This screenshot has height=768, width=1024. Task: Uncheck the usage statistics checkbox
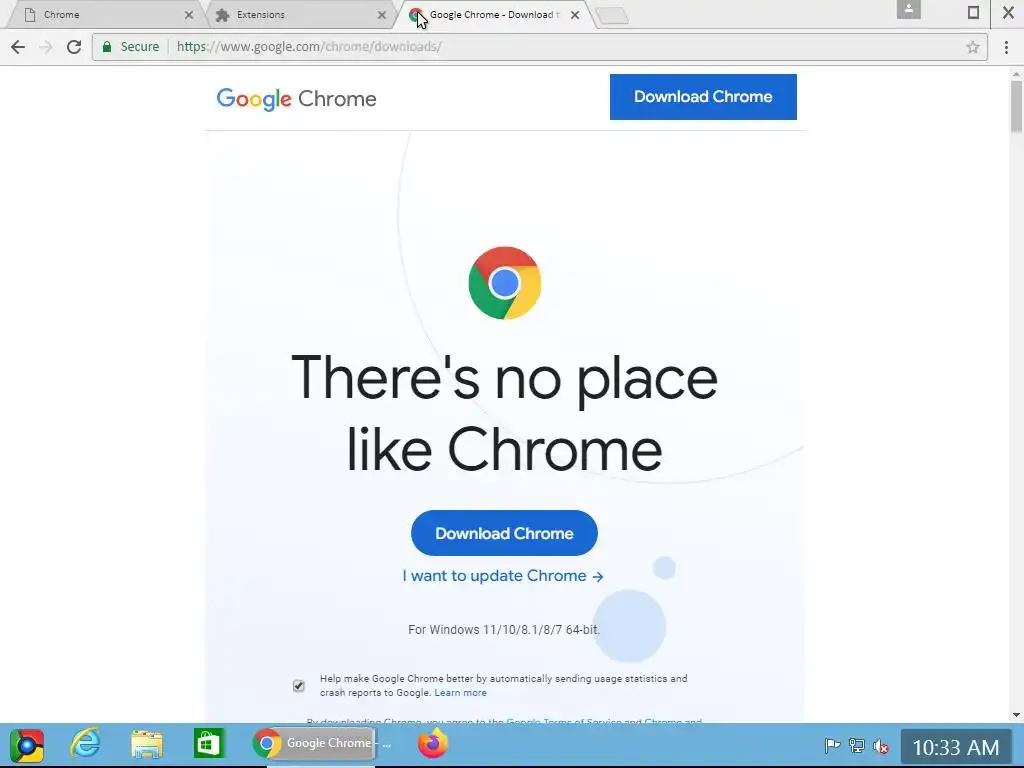click(298, 686)
